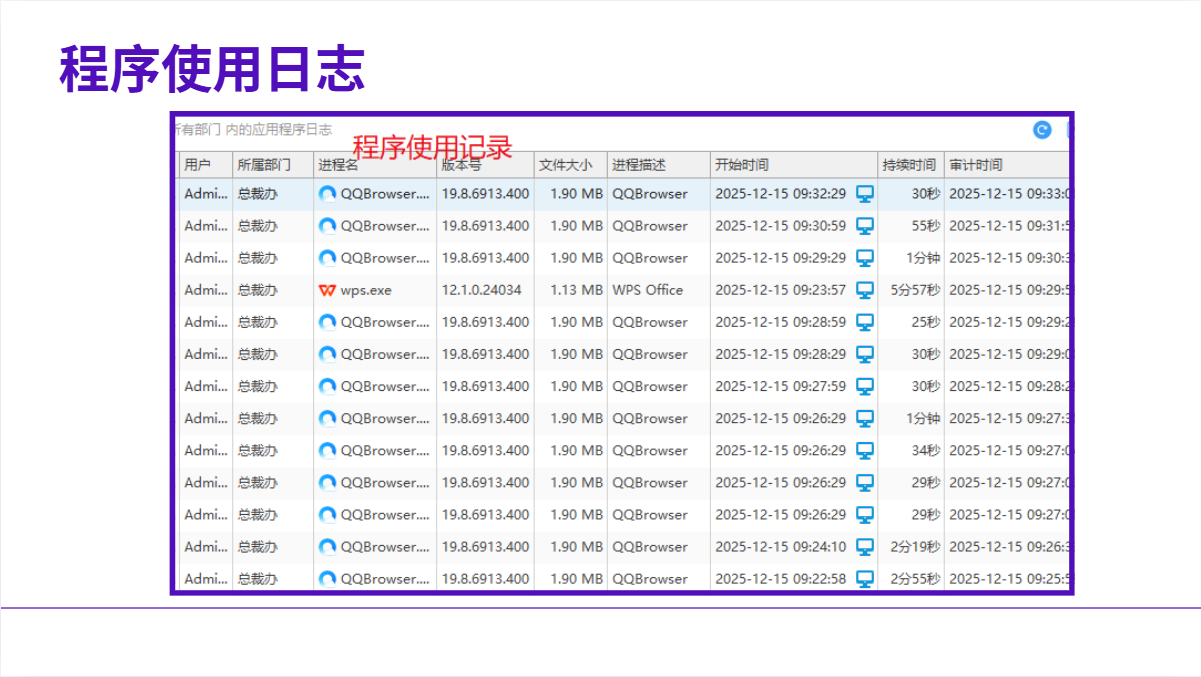Click the monitor icon in the 09:24:10 row

(x=865, y=547)
